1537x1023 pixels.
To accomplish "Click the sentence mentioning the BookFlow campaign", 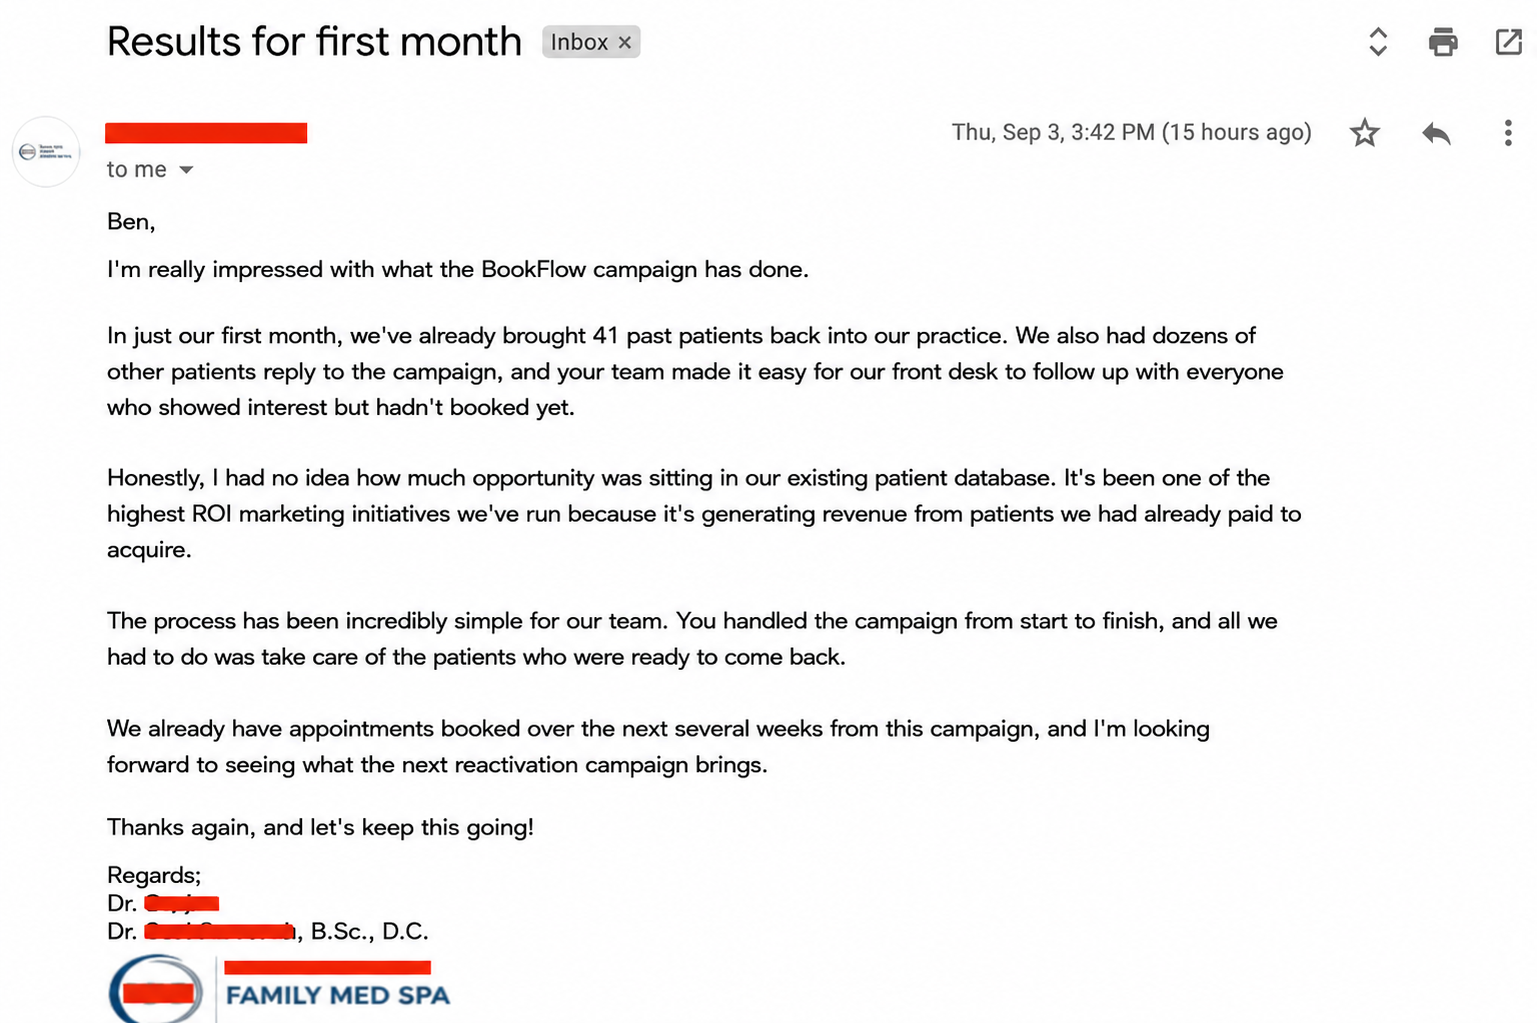I will 458,270.
